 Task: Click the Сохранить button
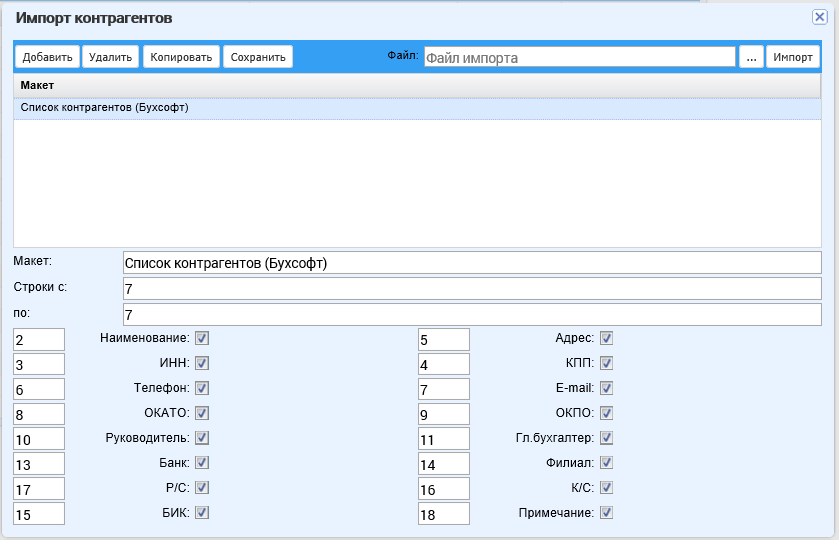click(258, 57)
